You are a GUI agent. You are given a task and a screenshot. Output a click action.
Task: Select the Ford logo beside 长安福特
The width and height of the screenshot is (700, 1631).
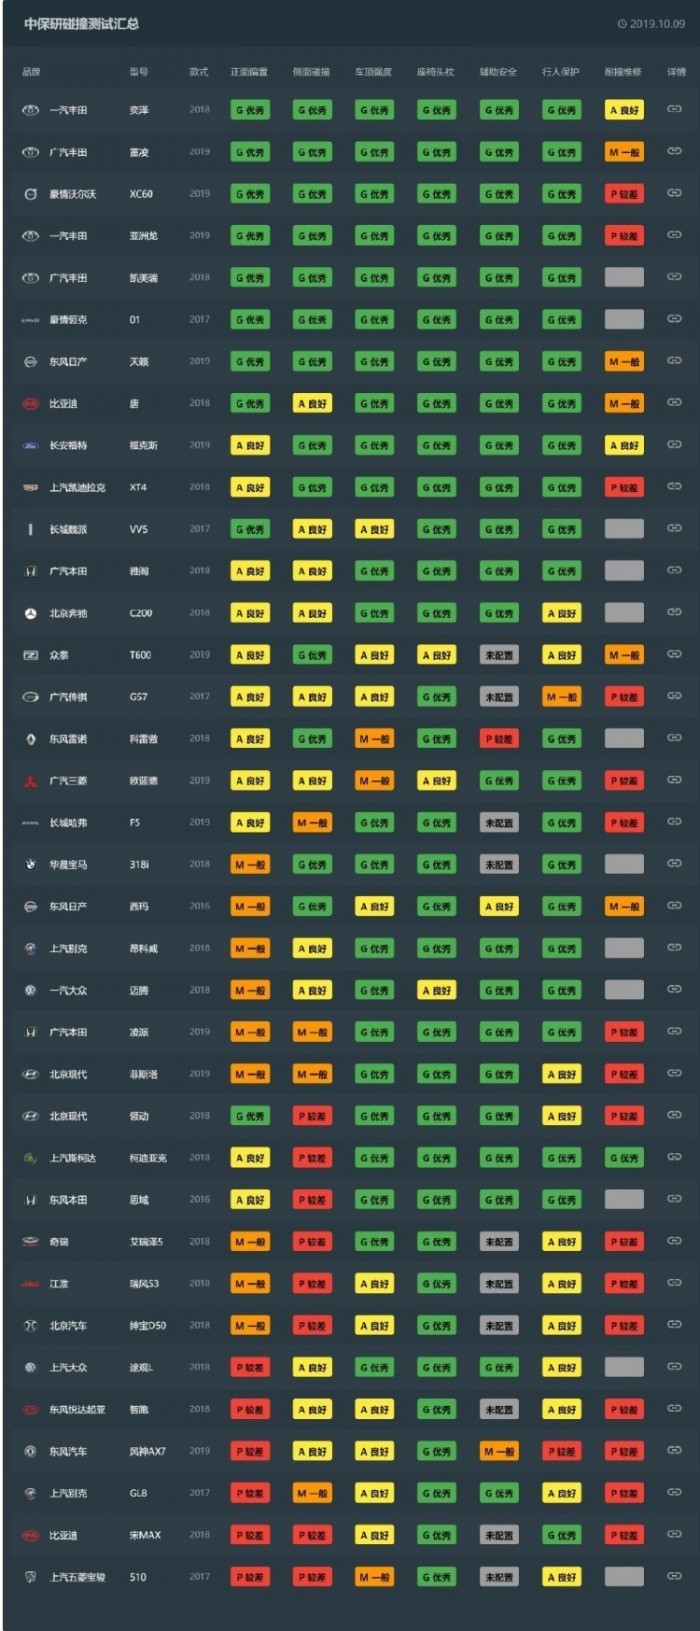tap(31, 445)
